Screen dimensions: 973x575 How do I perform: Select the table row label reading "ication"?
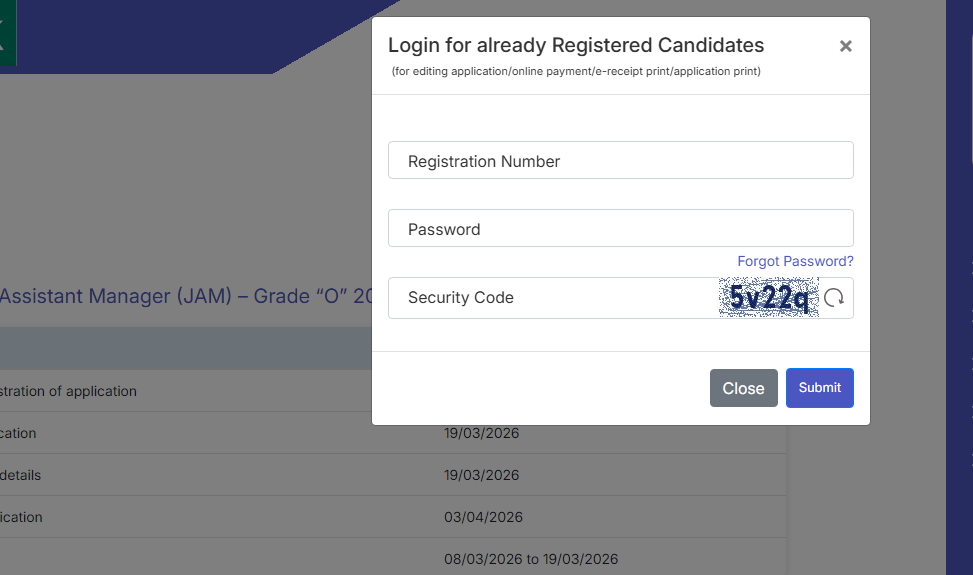(21, 517)
